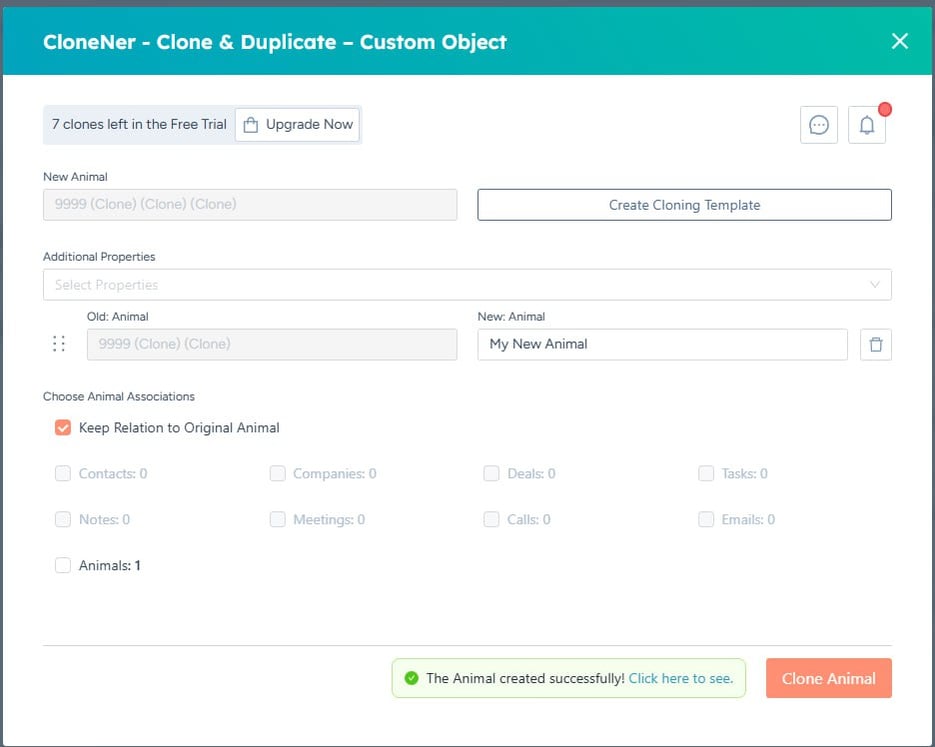This screenshot has height=747, width=935.
Task: Delete the Animal property mapping row
Action: [x=876, y=345]
